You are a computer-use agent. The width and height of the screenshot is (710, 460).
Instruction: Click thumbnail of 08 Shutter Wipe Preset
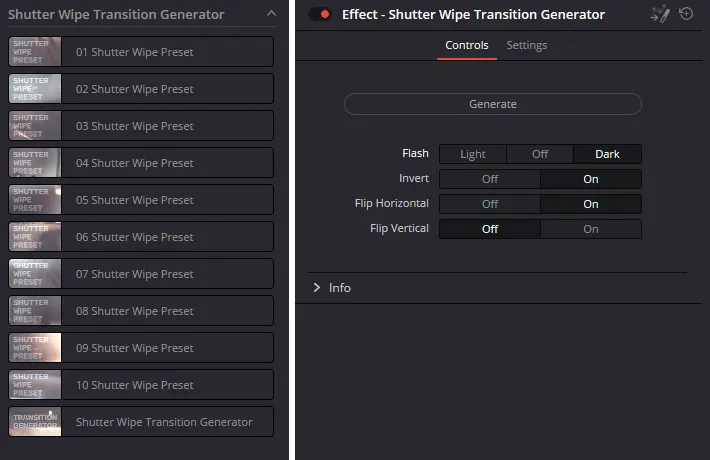pos(35,311)
